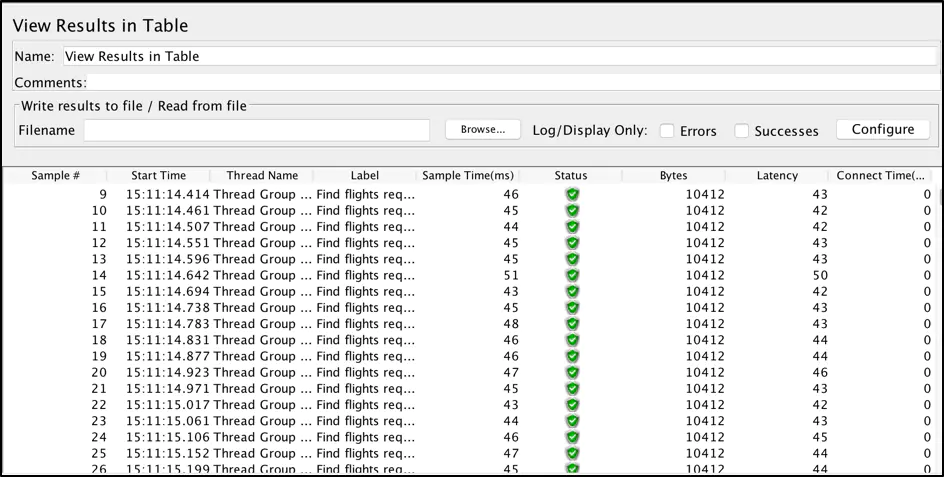944x477 pixels.
Task: Click the Status column header
Action: click(x=571, y=176)
